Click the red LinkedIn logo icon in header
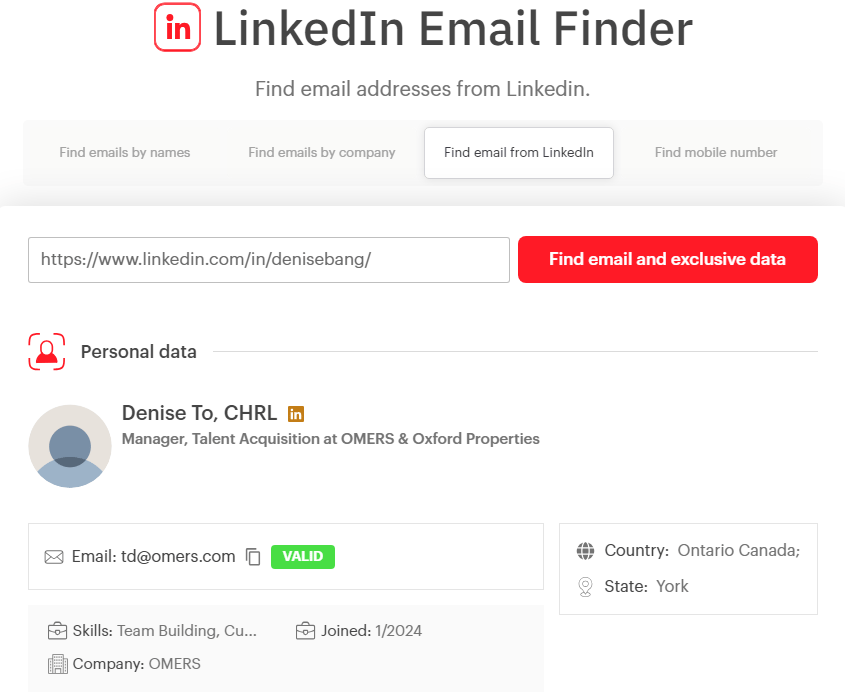This screenshot has height=695, width=845. click(178, 28)
